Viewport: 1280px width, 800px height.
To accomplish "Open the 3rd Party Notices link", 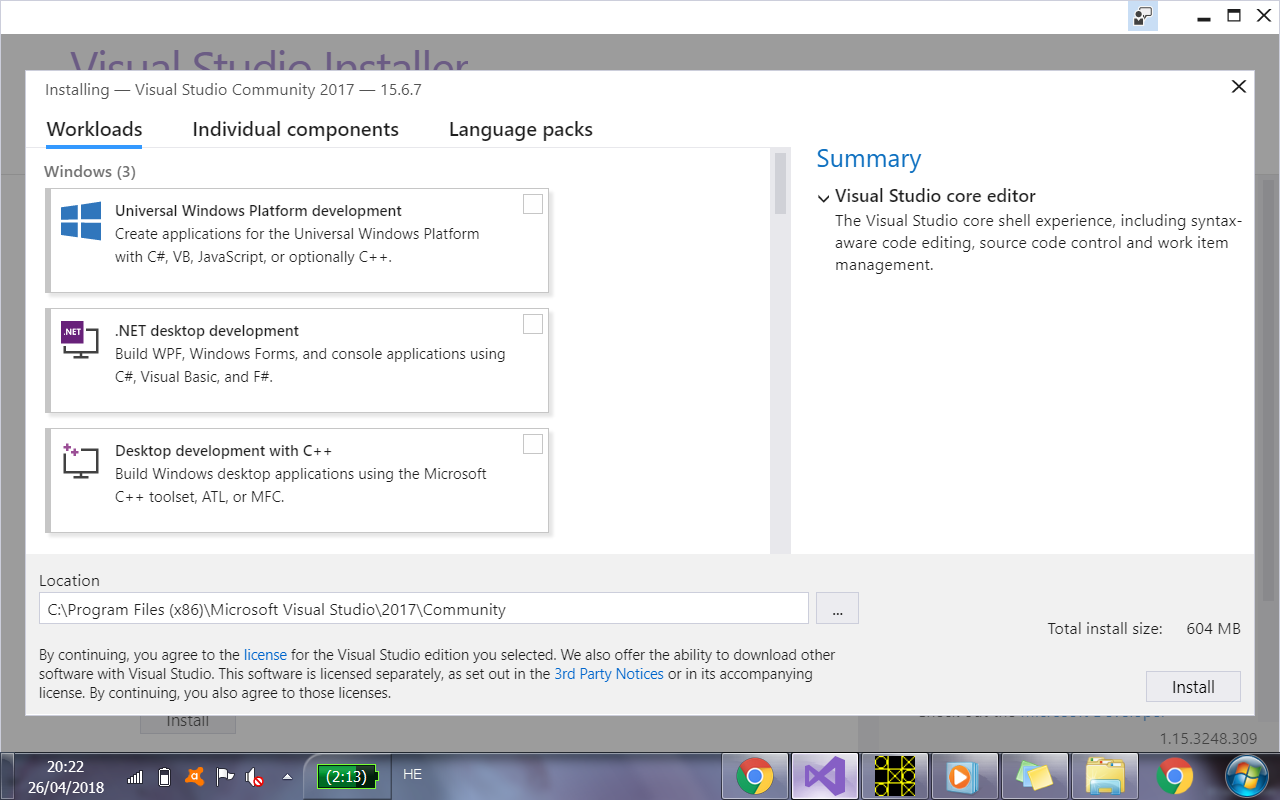I will [609, 674].
